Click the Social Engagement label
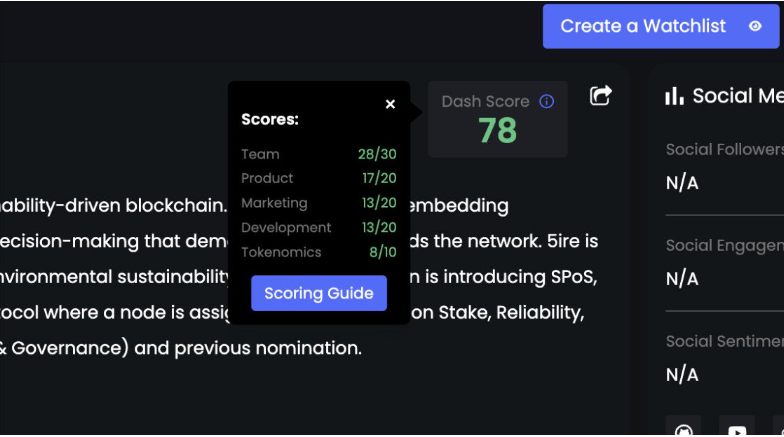 point(725,246)
